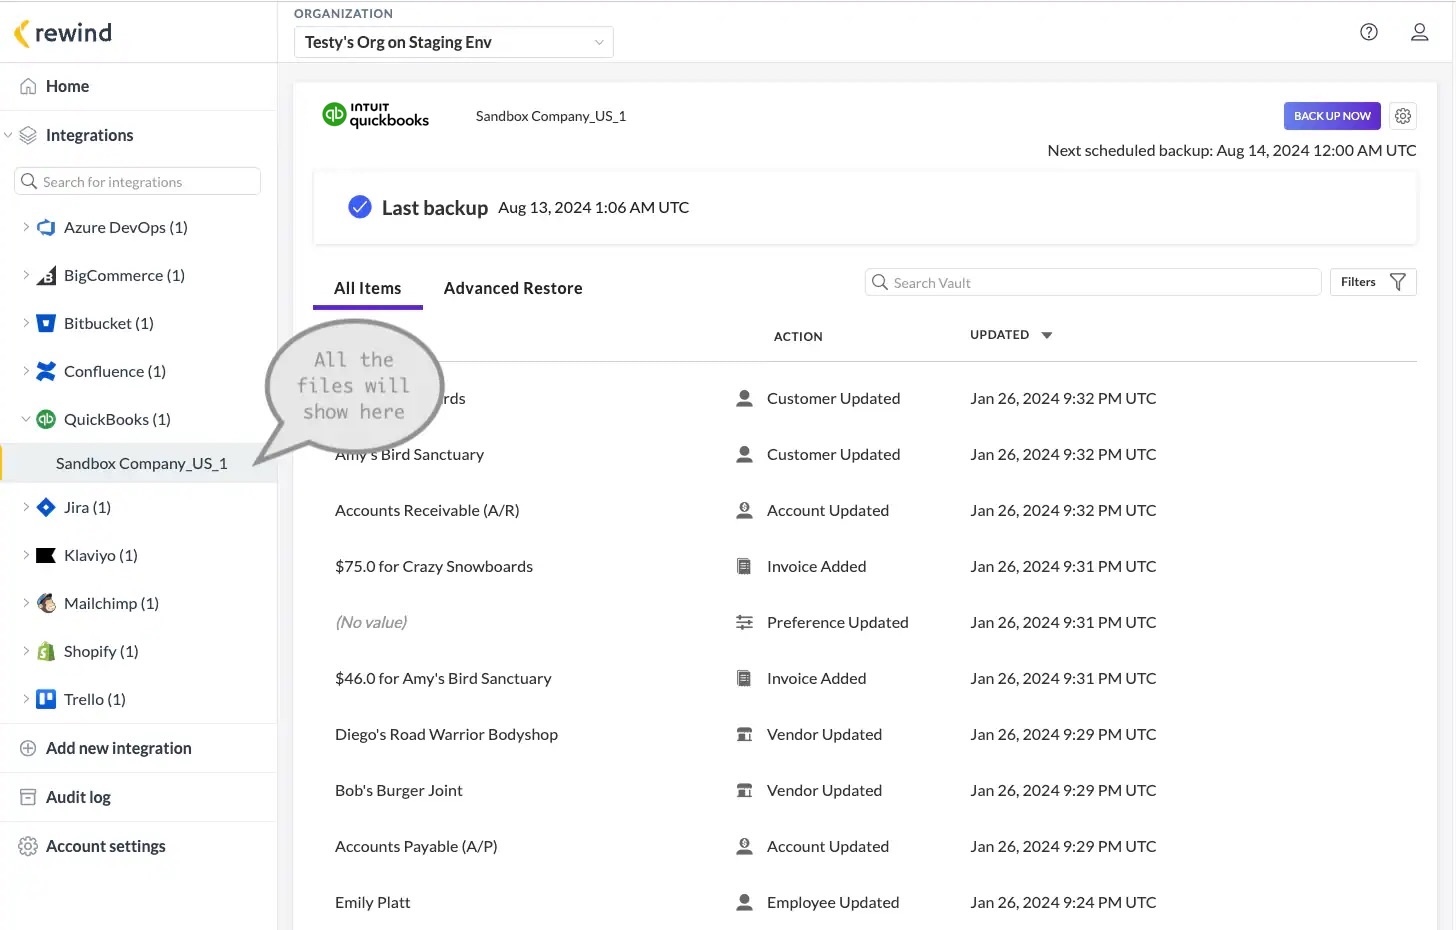Click the Search Vault field

(1093, 282)
